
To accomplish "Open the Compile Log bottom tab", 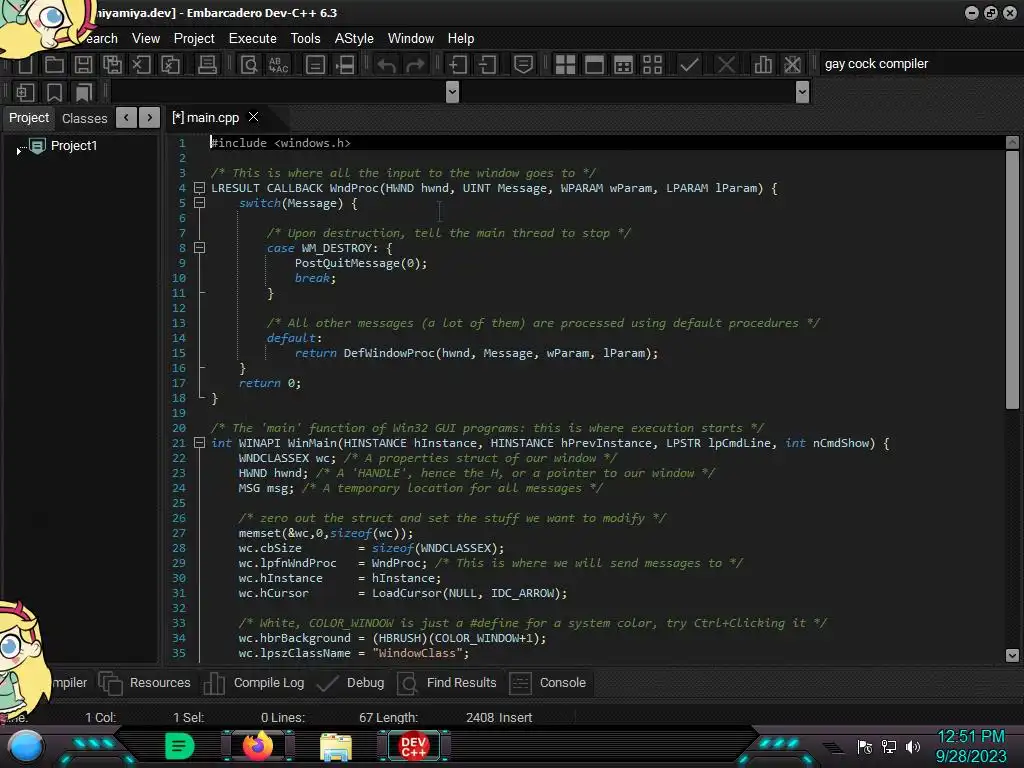I will (x=254, y=682).
